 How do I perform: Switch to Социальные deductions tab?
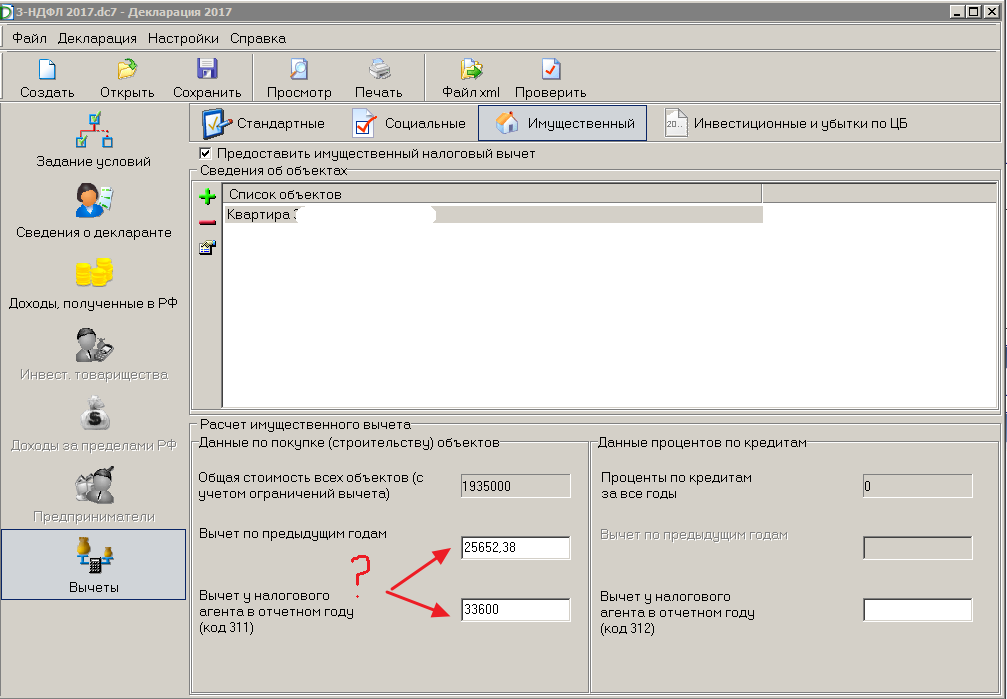(410, 124)
